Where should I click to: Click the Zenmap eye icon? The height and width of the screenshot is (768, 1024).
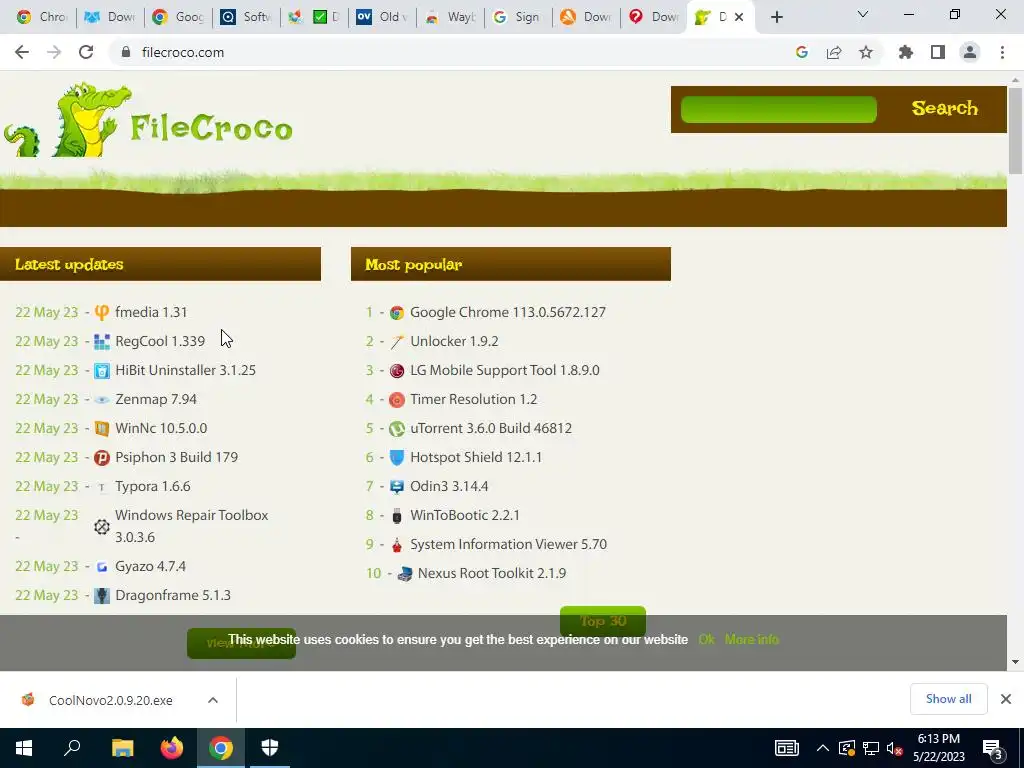pos(102,400)
